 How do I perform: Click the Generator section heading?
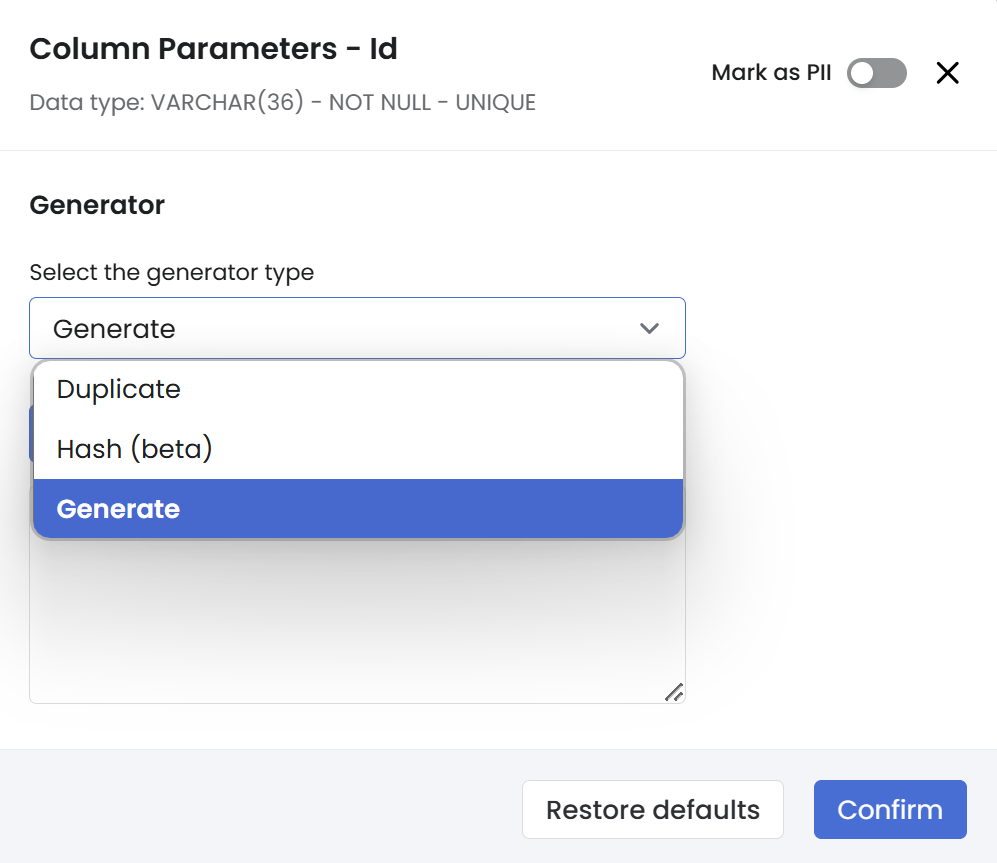click(97, 205)
